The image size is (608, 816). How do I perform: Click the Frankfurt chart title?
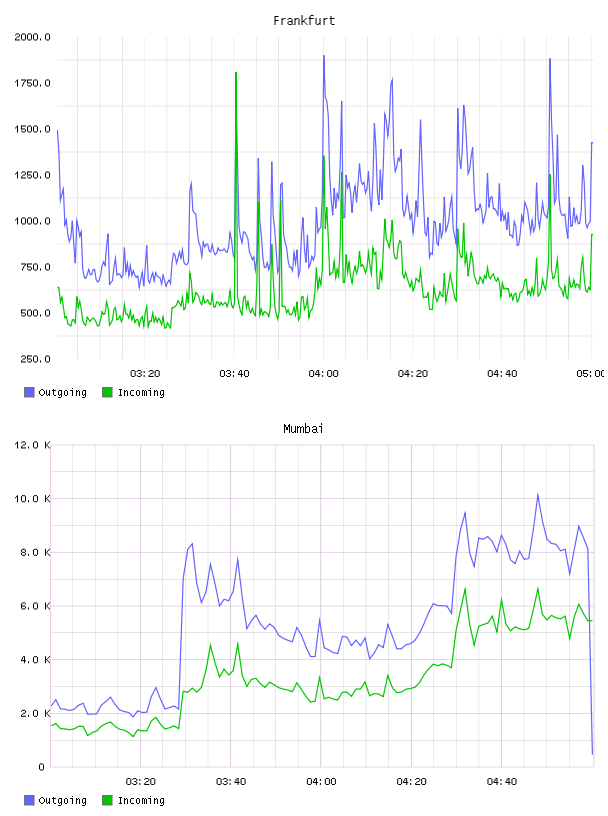pos(304,21)
